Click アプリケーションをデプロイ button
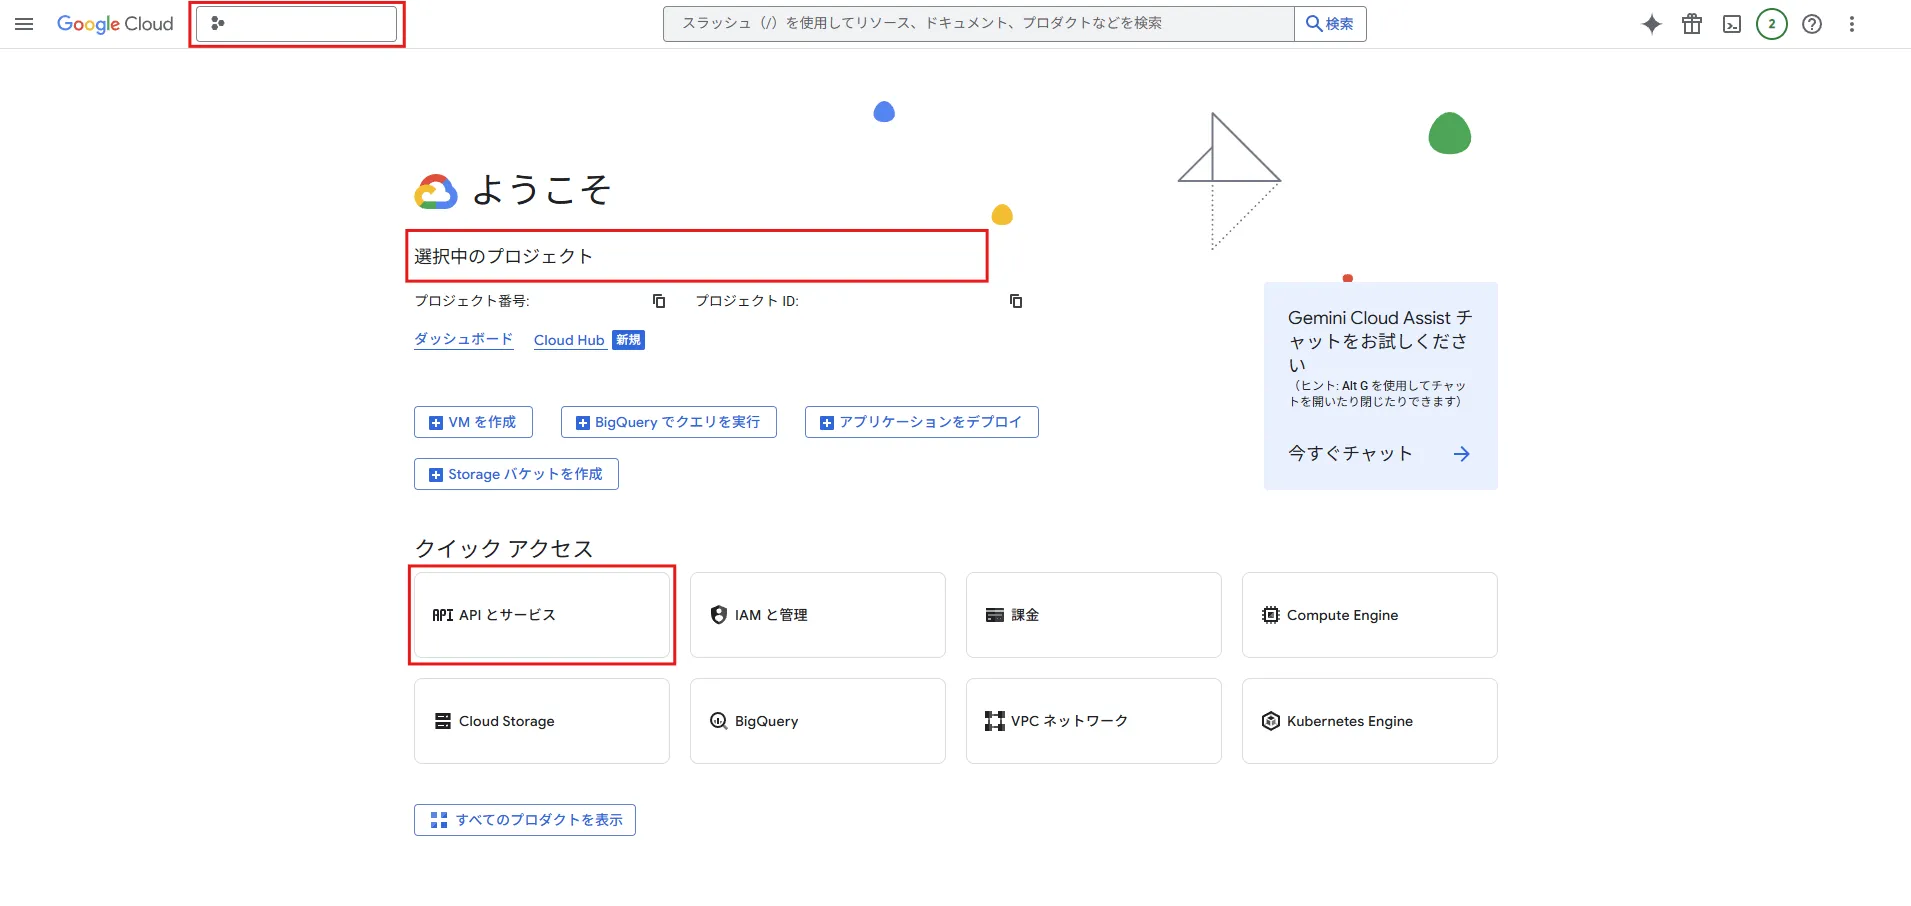The image size is (1911, 906). coord(922,422)
